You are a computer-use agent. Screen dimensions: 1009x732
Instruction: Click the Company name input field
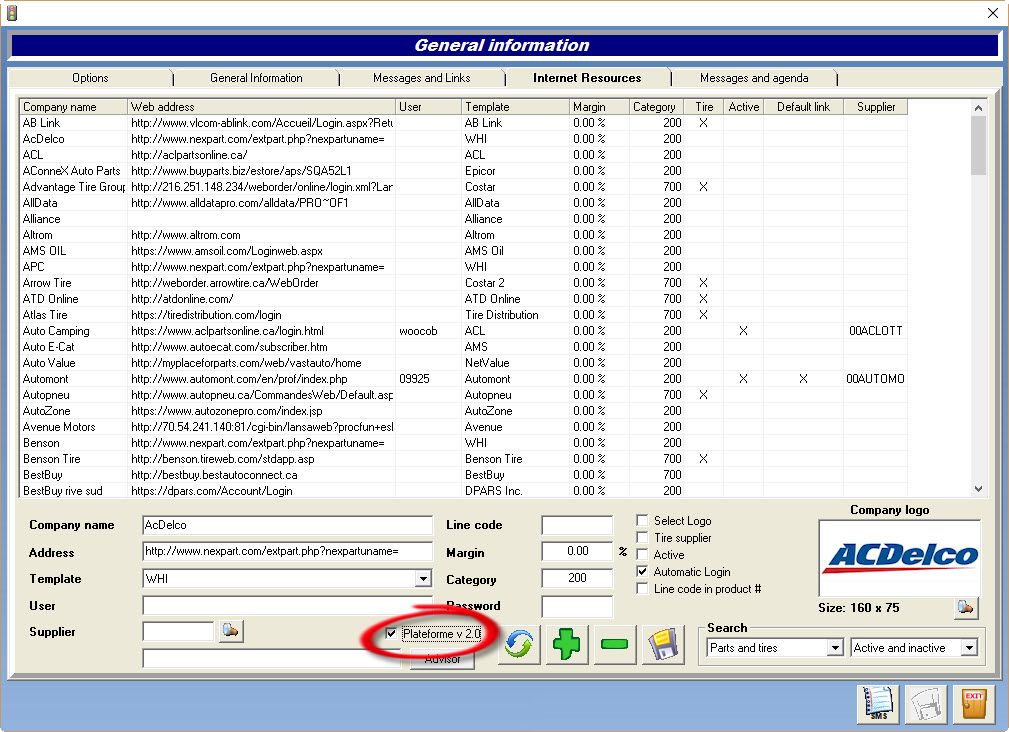288,525
